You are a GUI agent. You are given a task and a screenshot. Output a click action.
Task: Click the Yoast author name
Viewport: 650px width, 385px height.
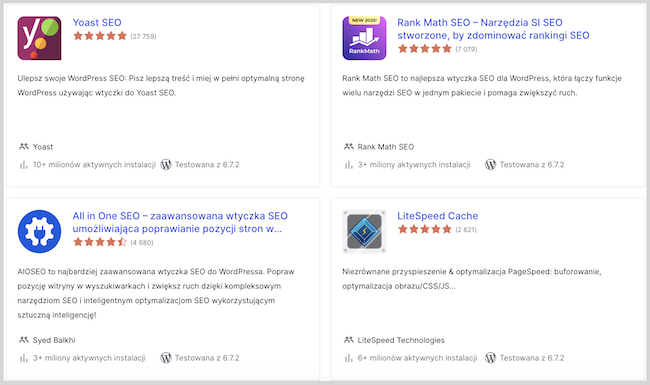point(43,147)
